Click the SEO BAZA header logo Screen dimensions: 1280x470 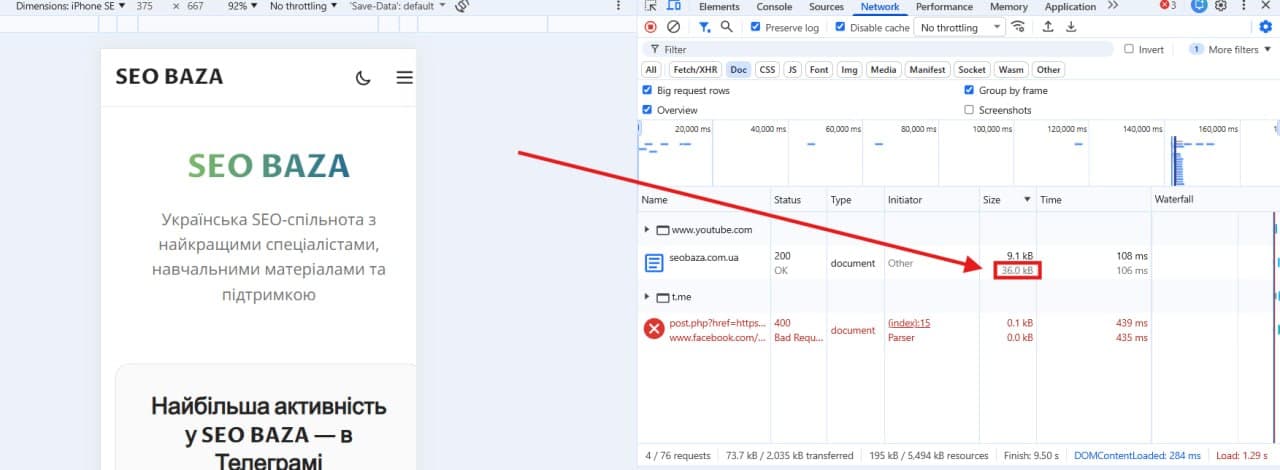click(x=169, y=77)
